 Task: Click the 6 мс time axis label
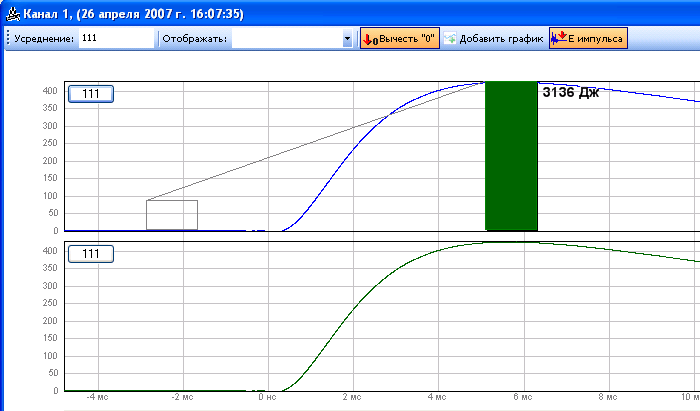click(x=523, y=397)
